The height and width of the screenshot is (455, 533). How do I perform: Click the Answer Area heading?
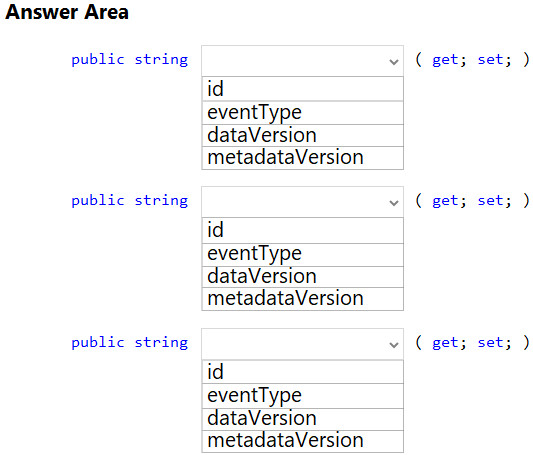tap(67, 13)
